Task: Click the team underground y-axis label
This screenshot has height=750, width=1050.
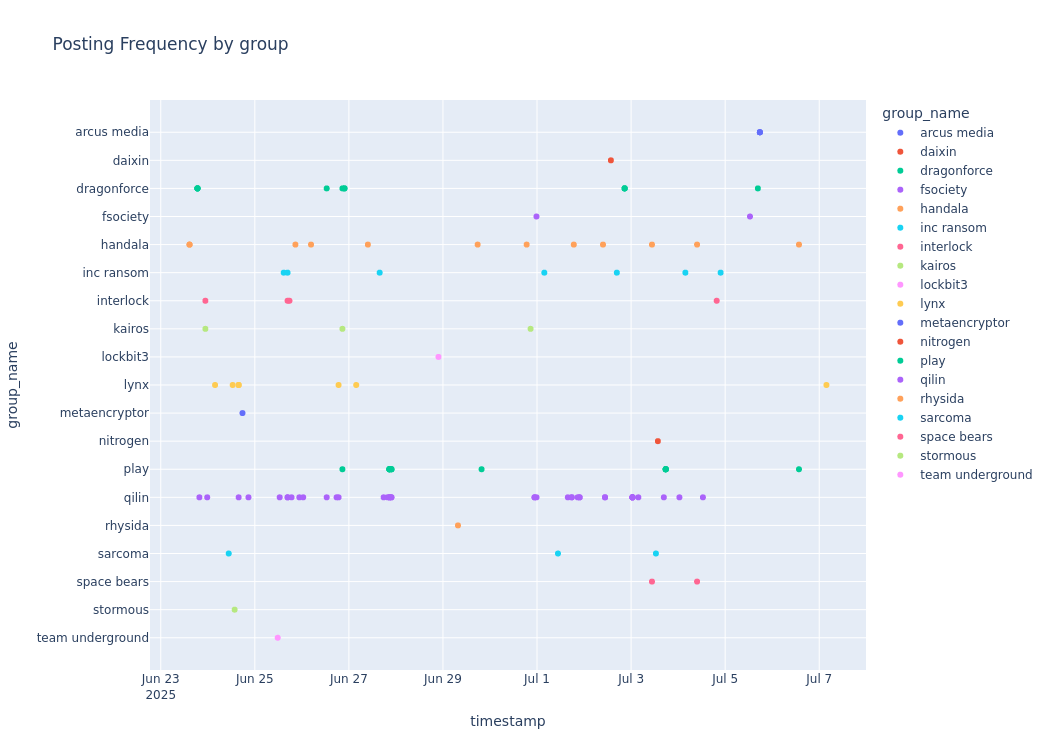Action: pos(93,638)
